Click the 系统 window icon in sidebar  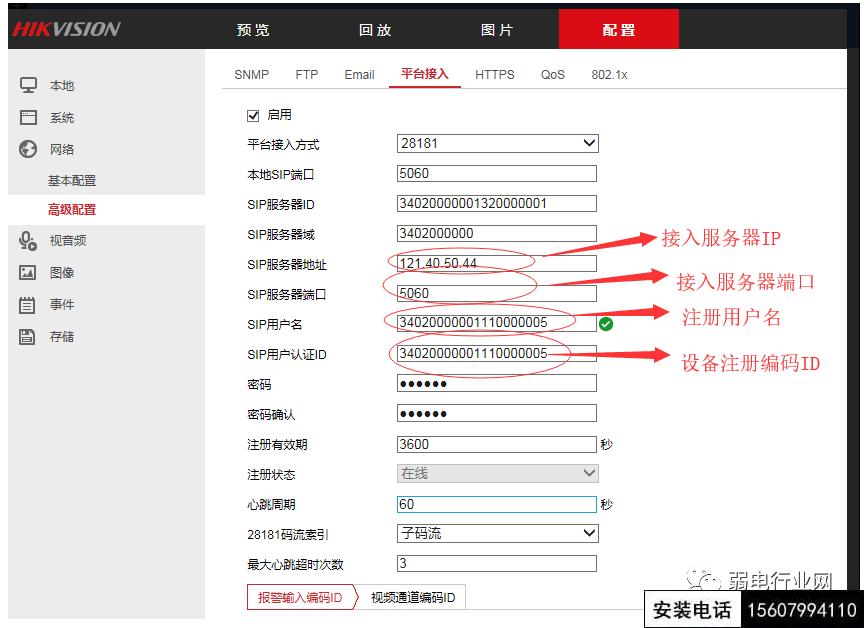pyautogui.click(x=28, y=117)
